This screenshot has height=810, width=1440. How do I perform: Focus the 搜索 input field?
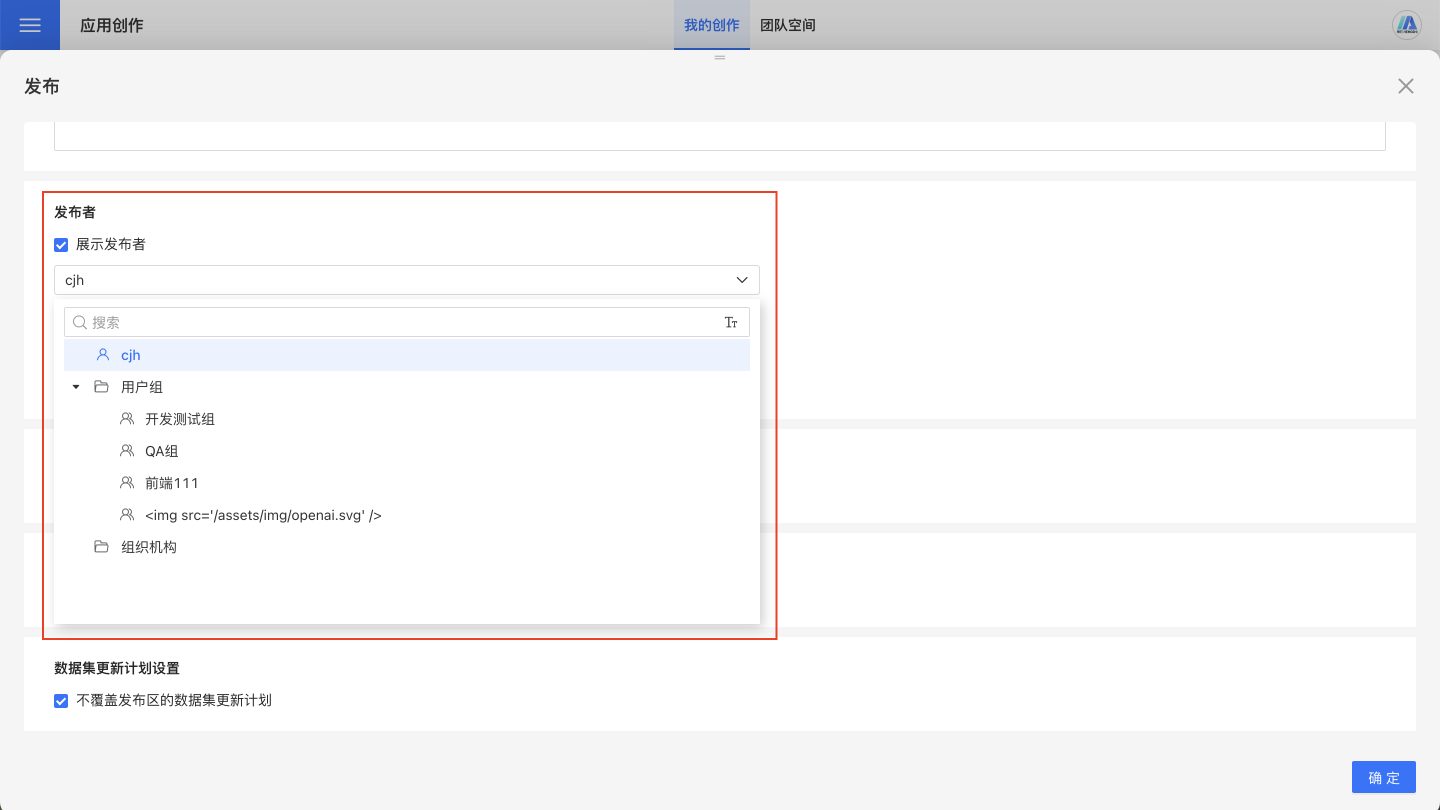400,322
